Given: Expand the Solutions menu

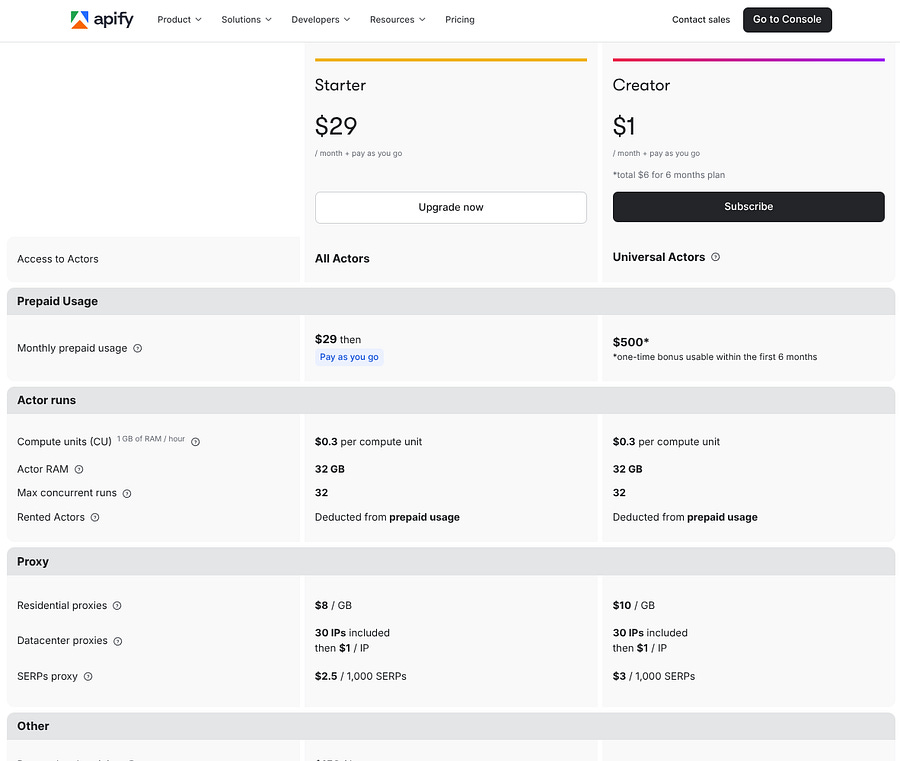Looking at the screenshot, I should coord(246,20).
